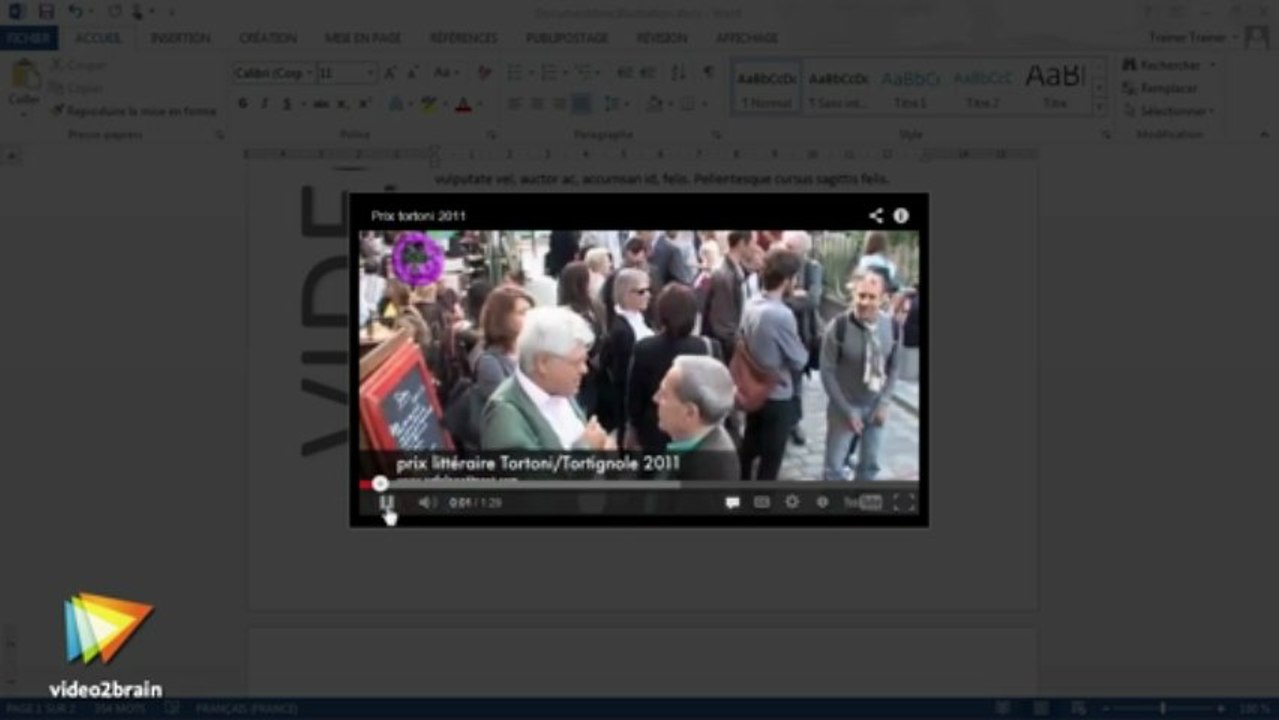
Task: Open the Customize Quick Access Toolbar arrow
Action: coord(171,12)
